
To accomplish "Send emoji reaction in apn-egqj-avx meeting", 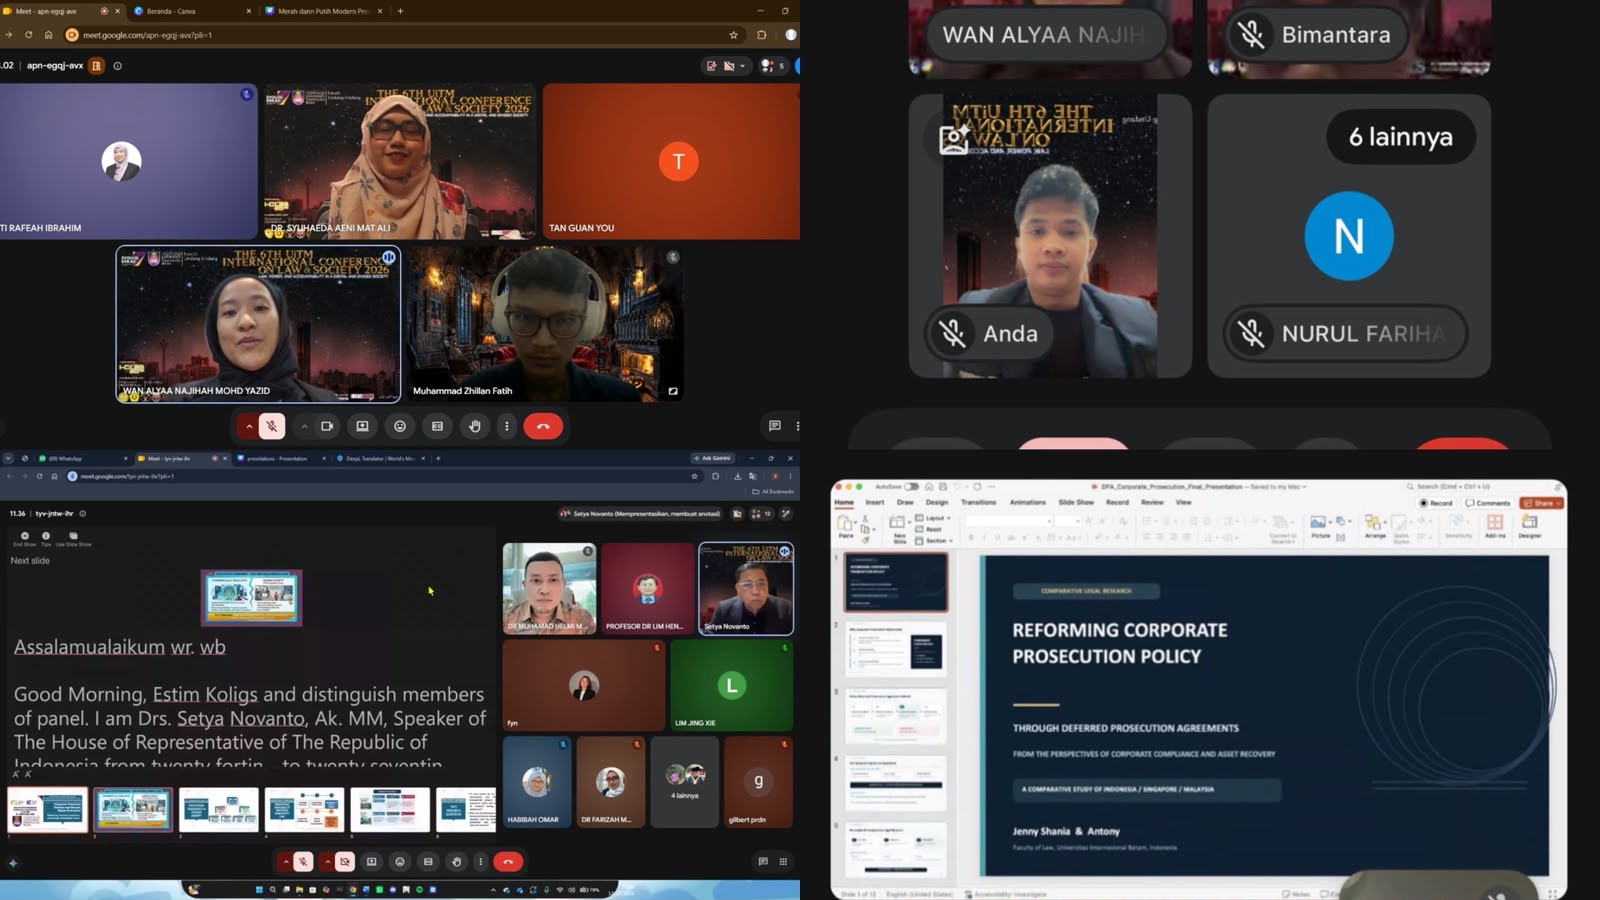I will pos(400,426).
